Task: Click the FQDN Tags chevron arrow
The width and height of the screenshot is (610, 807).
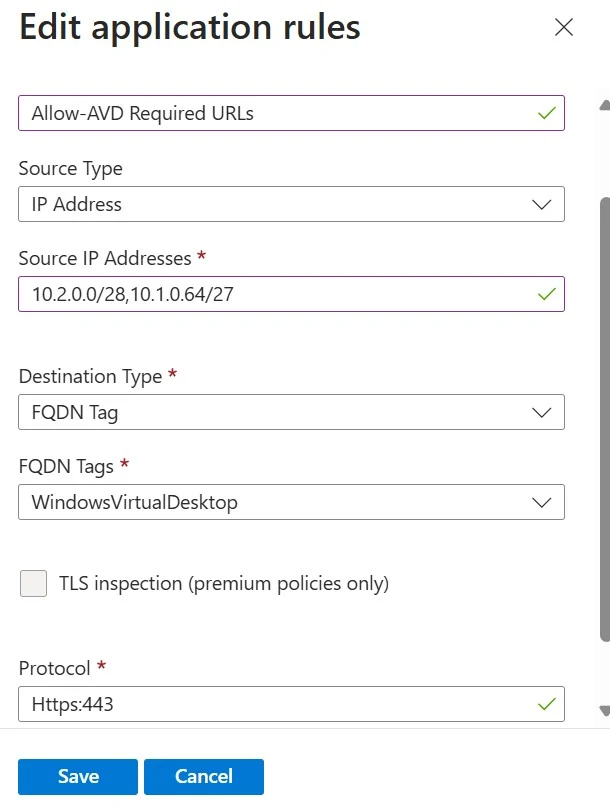Action: pyautogui.click(x=542, y=502)
